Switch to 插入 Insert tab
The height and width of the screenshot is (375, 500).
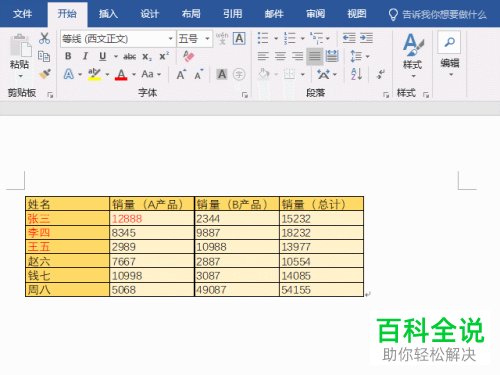(x=108, y=14)
